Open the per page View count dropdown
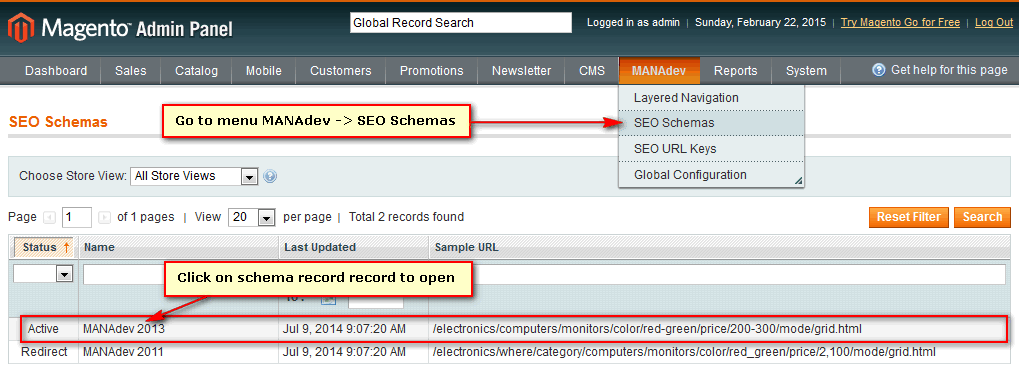 pos(252,217)
